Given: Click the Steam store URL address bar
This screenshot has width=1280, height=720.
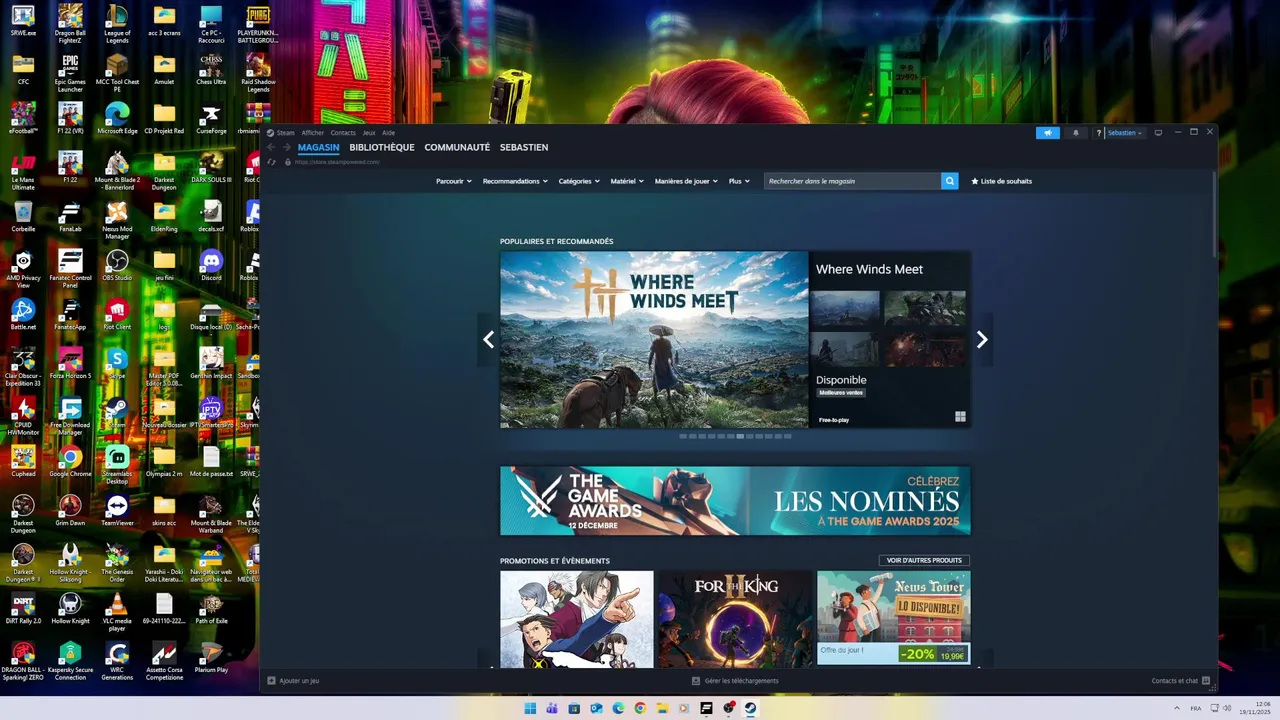Looking at the screenshot, I should (338, 162).
